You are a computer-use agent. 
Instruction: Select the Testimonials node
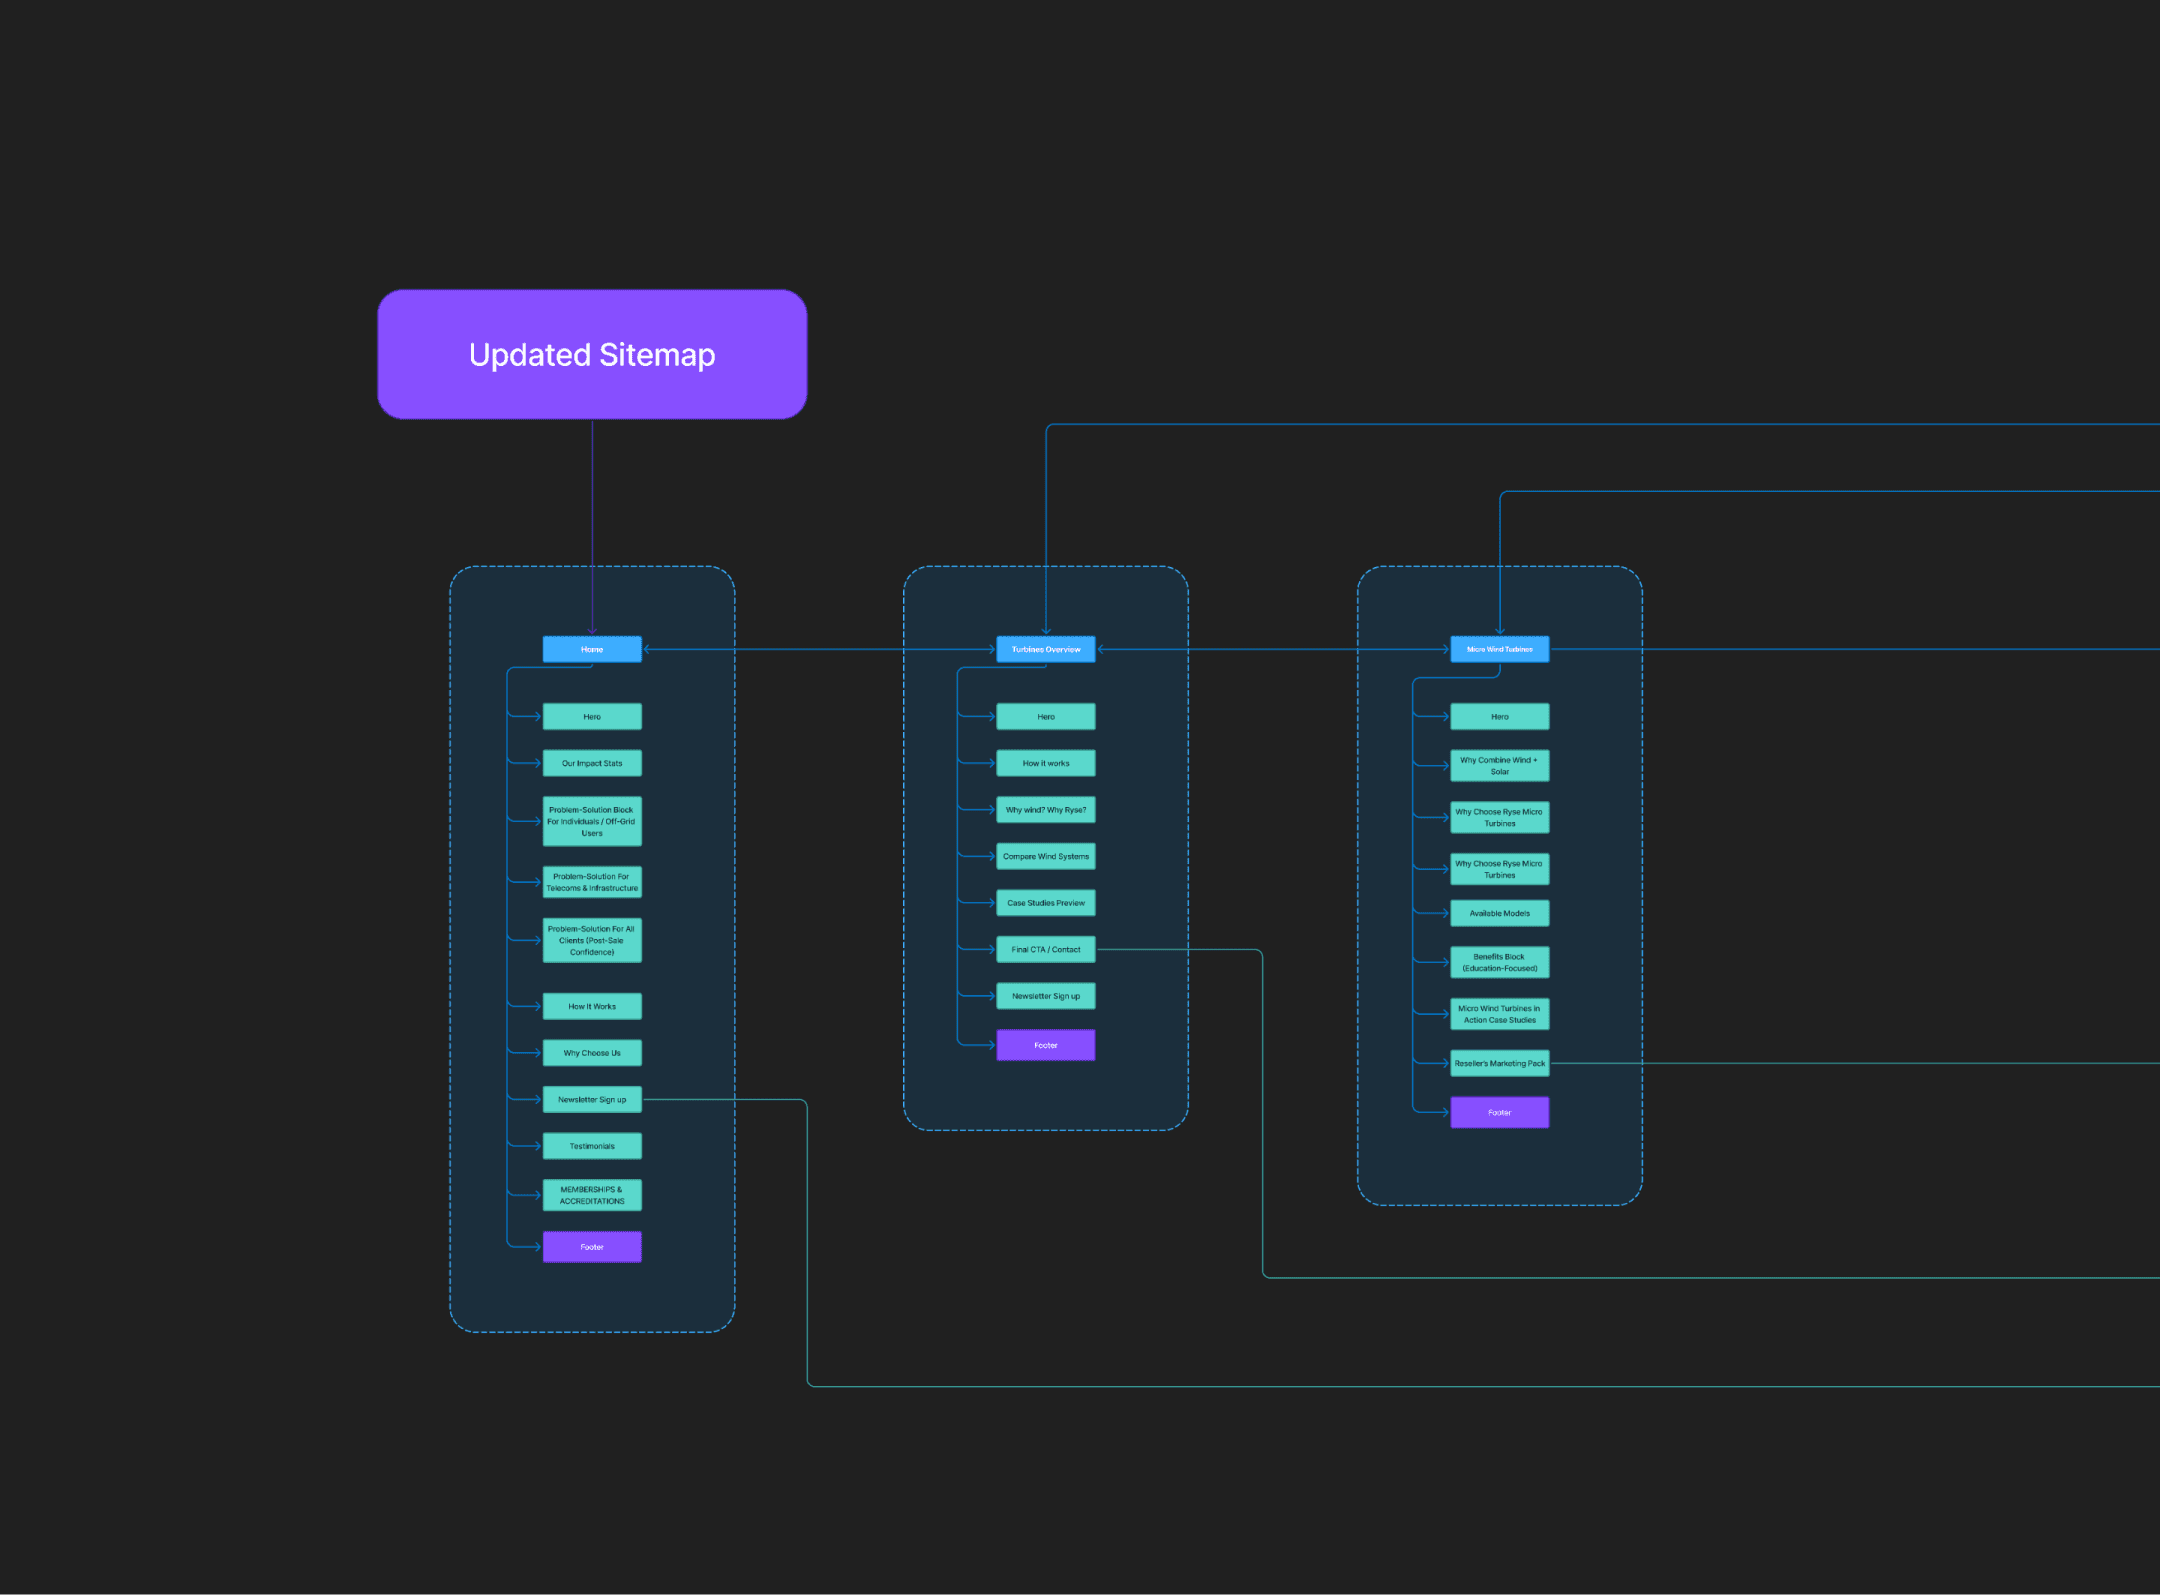pyautogui.click(x=592, y=1146)
